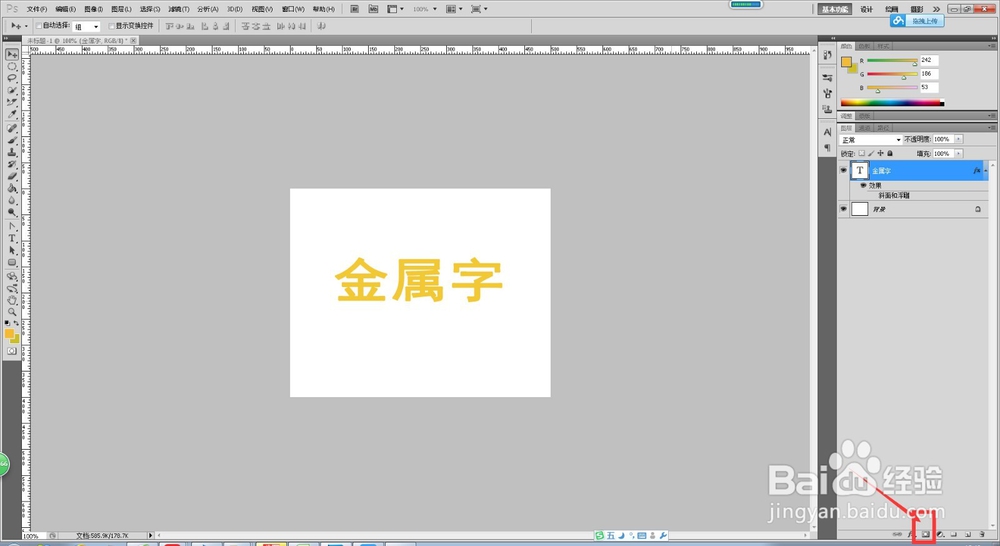Select the Quick Selection tool

point(12,90)
